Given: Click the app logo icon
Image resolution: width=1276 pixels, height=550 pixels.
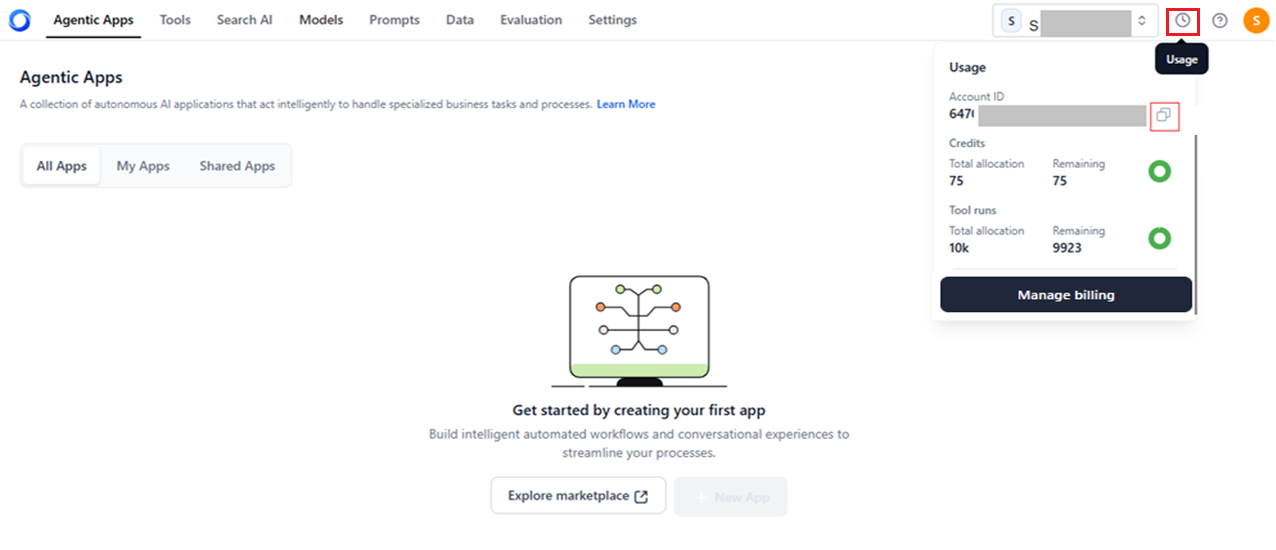Looking at the screenshot, I should [19, 20].
